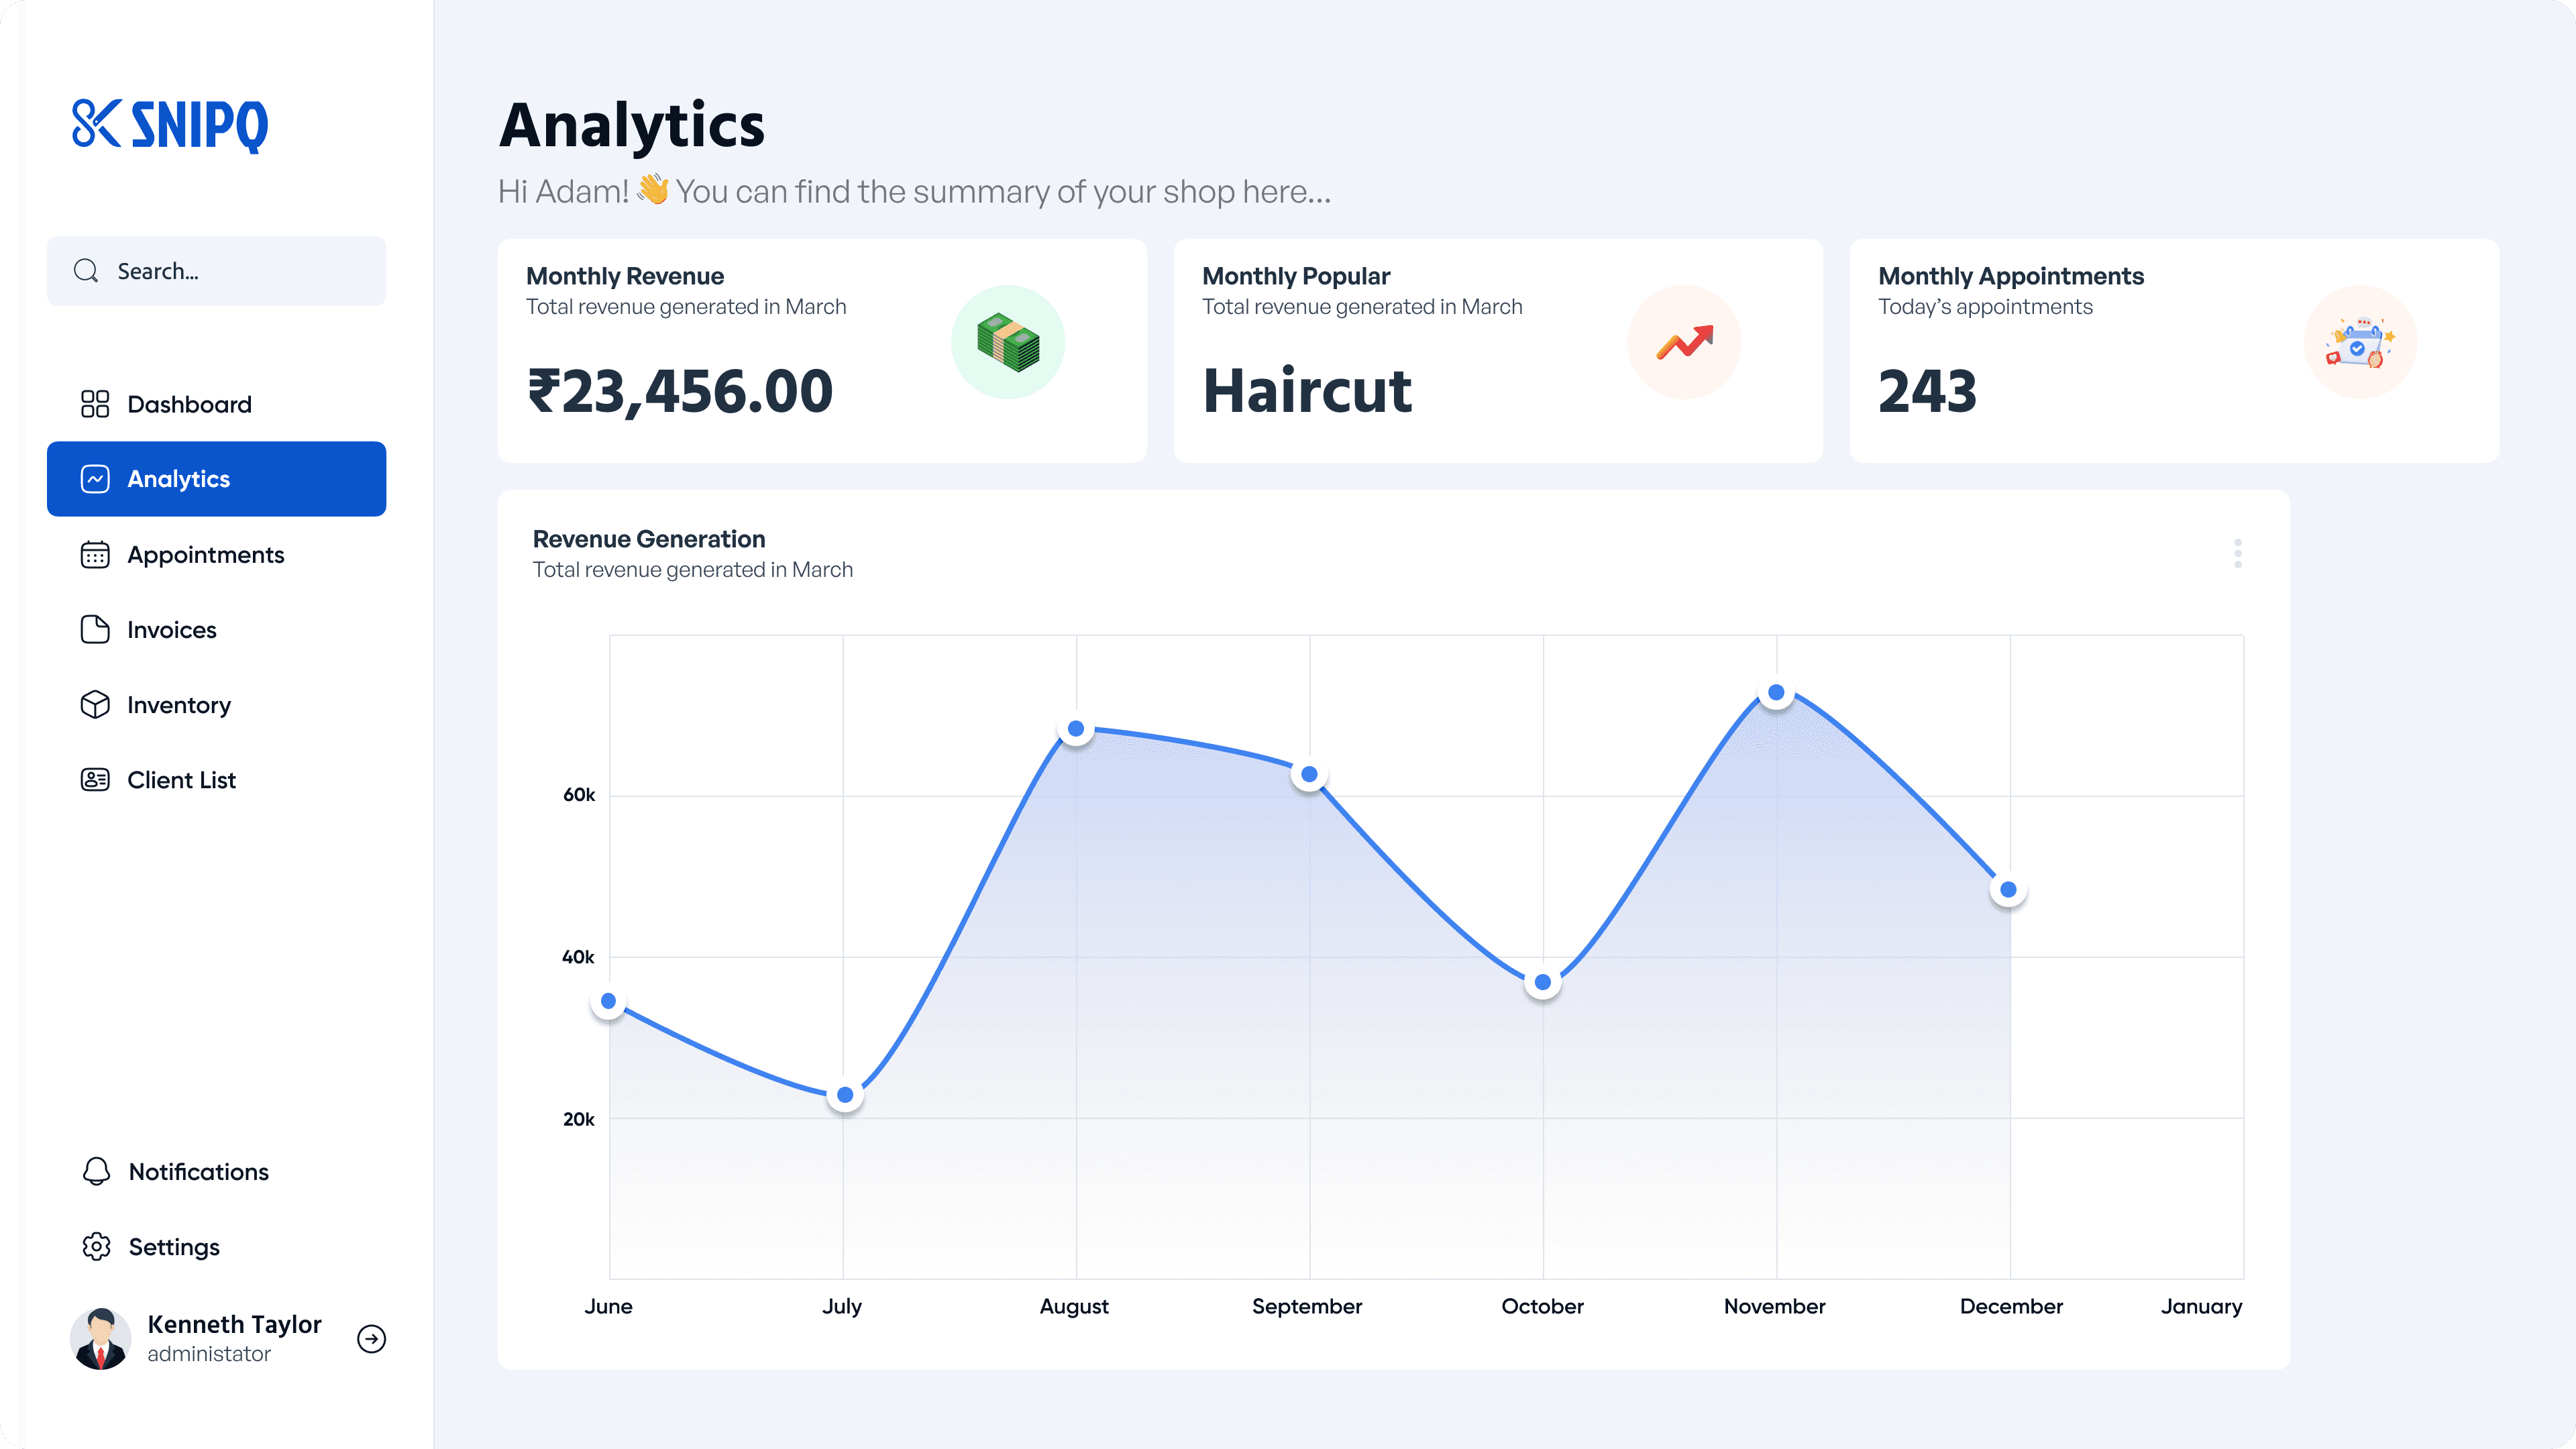Image resolution: width=2576 pixels, height=1449 pixels.
Task: Navigate to Inventory
Action: pyautogui.click(x=178, y=705)
